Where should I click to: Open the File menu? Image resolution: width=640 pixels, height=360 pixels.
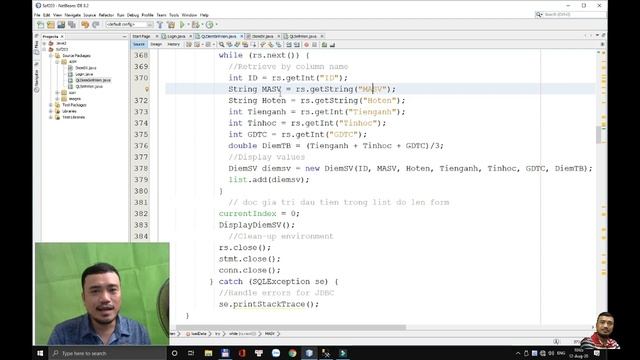(37, 15)
